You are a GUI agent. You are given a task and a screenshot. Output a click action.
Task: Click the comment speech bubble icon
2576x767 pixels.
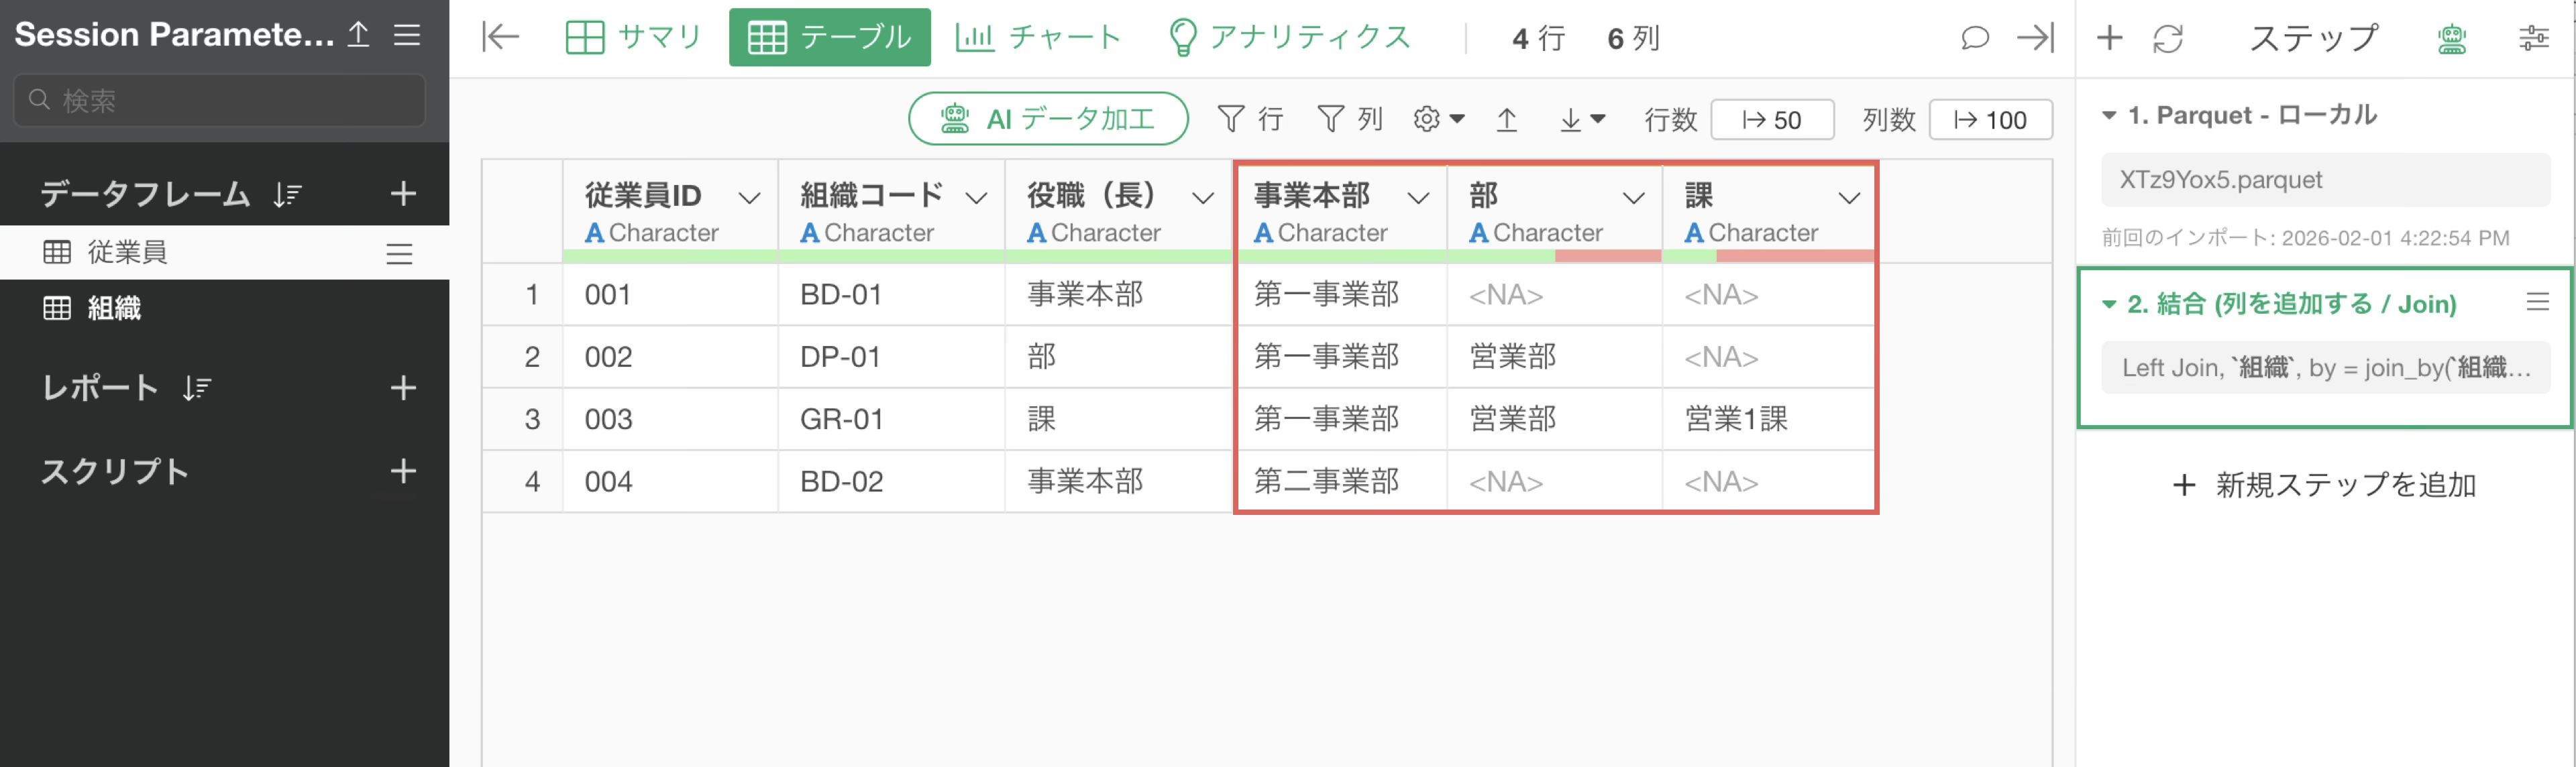1974,38
